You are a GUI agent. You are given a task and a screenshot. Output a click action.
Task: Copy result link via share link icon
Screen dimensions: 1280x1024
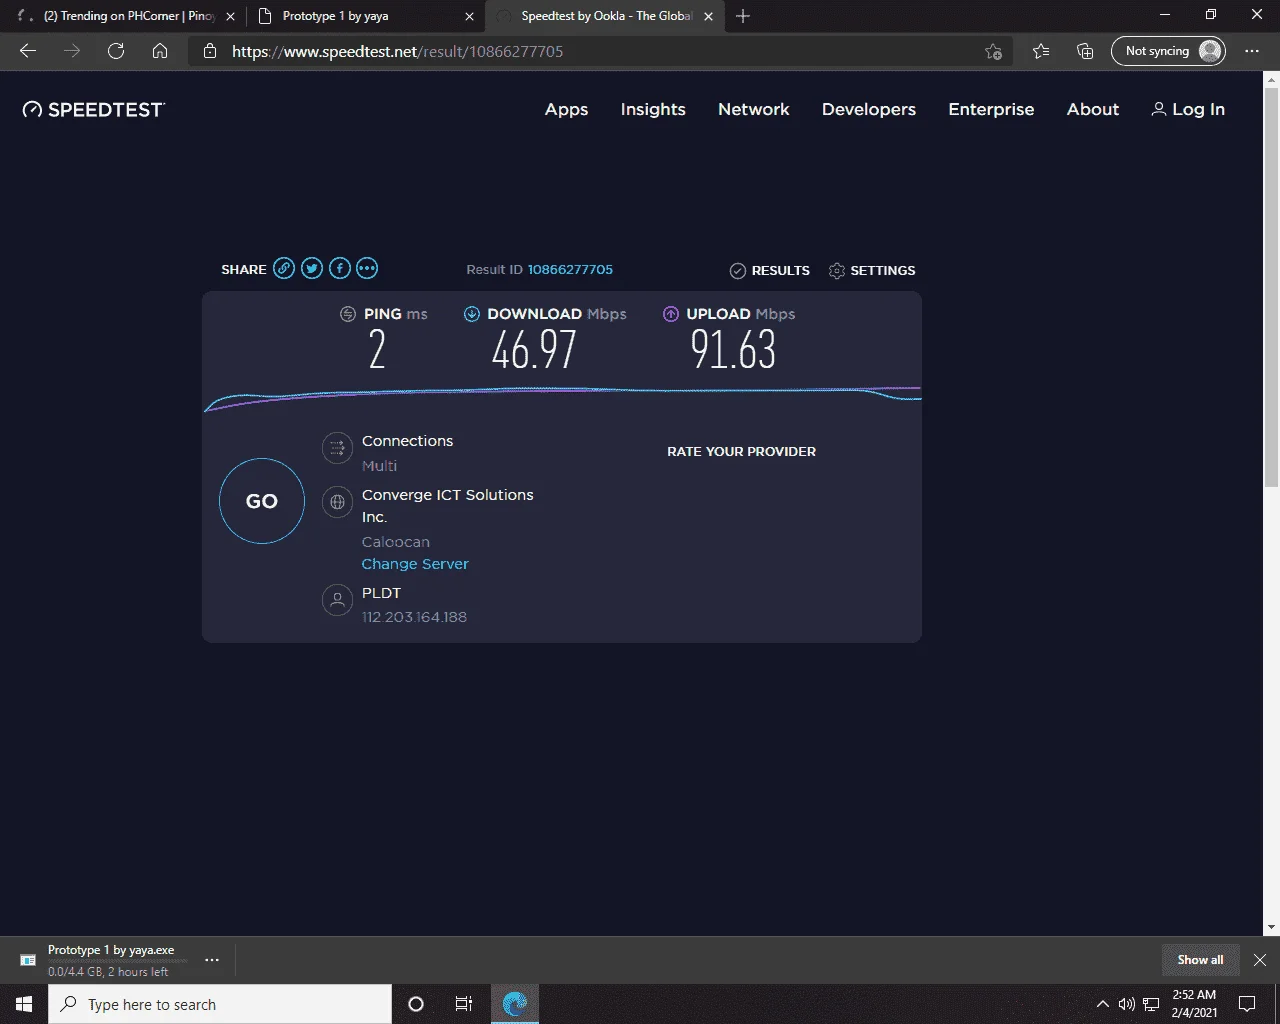[x=284, y=268]
